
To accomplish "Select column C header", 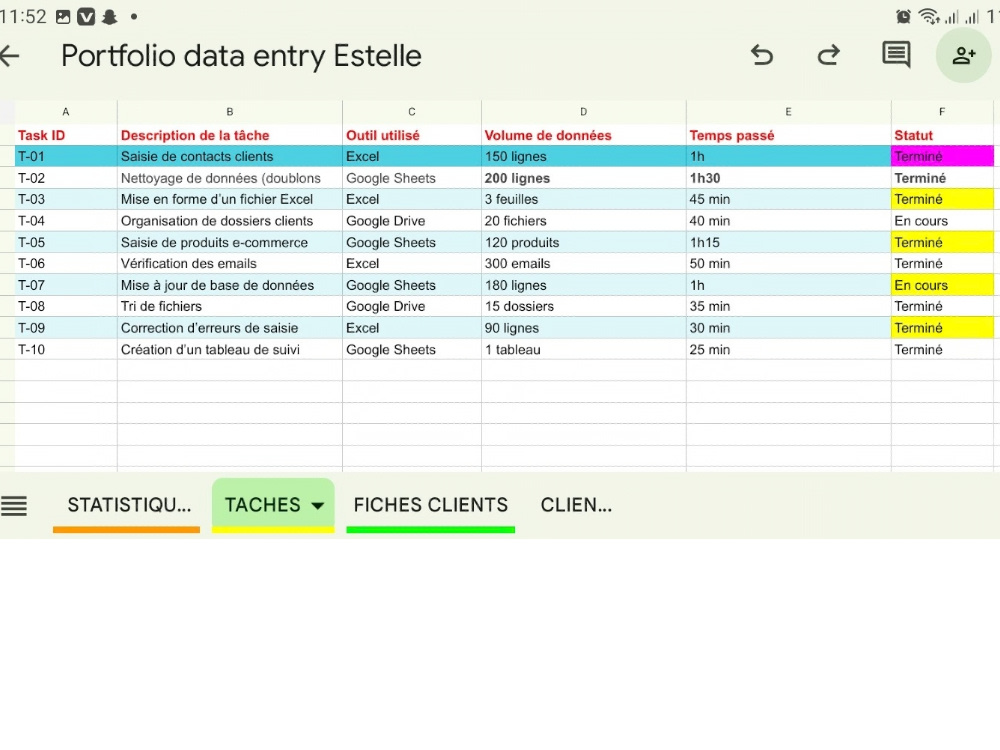I will pyautogui.click(x=412, y=112).
